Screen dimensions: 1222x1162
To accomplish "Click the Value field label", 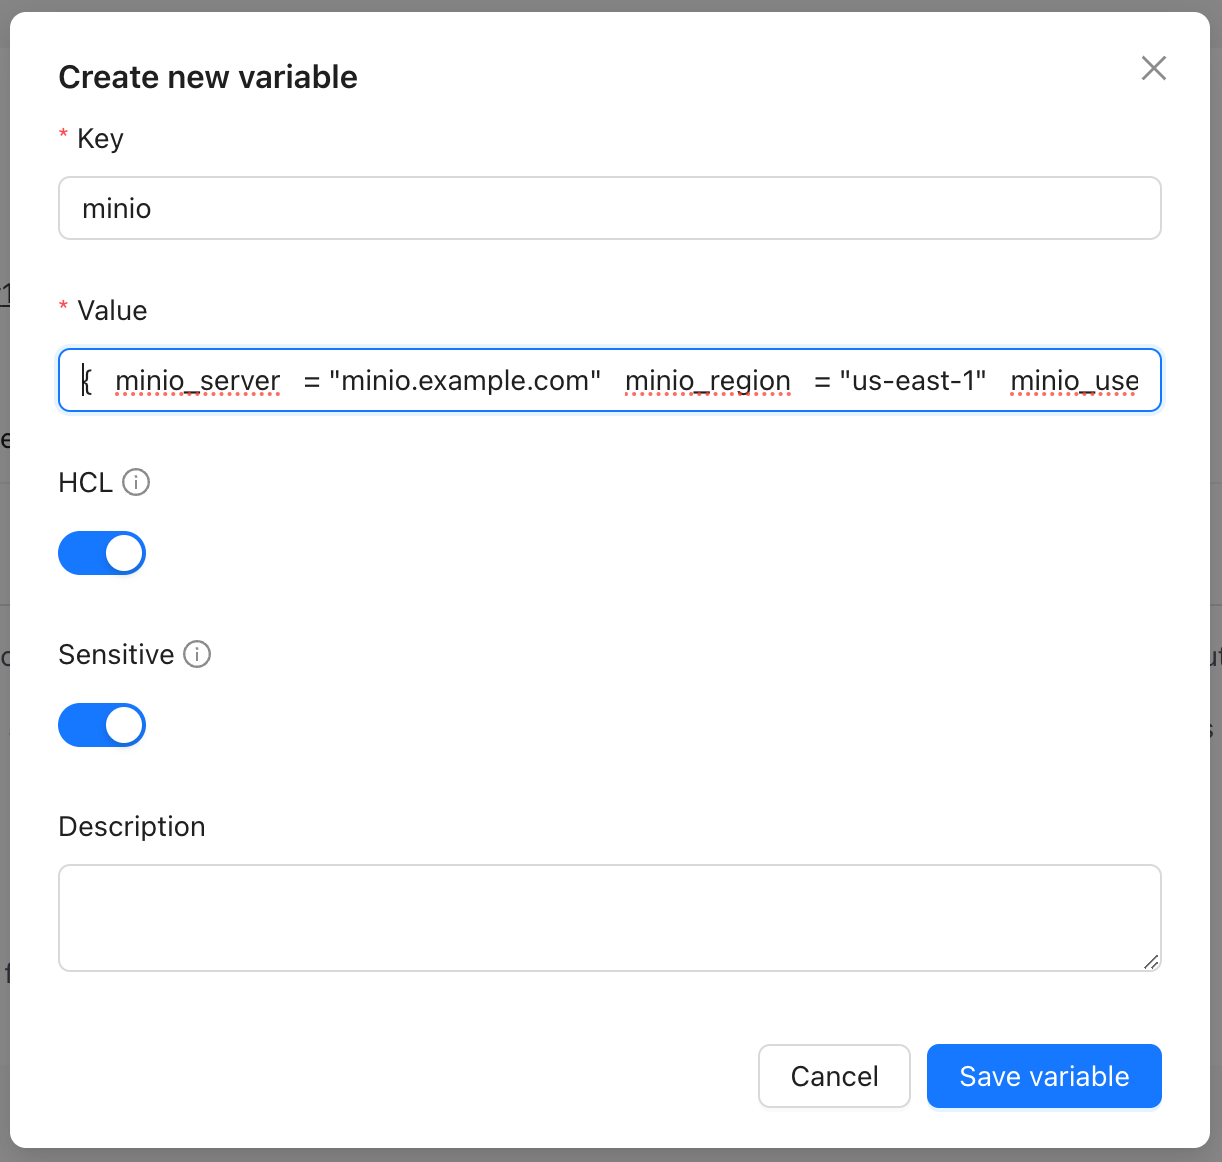I will pyautogui.click(x=112, y=310).
